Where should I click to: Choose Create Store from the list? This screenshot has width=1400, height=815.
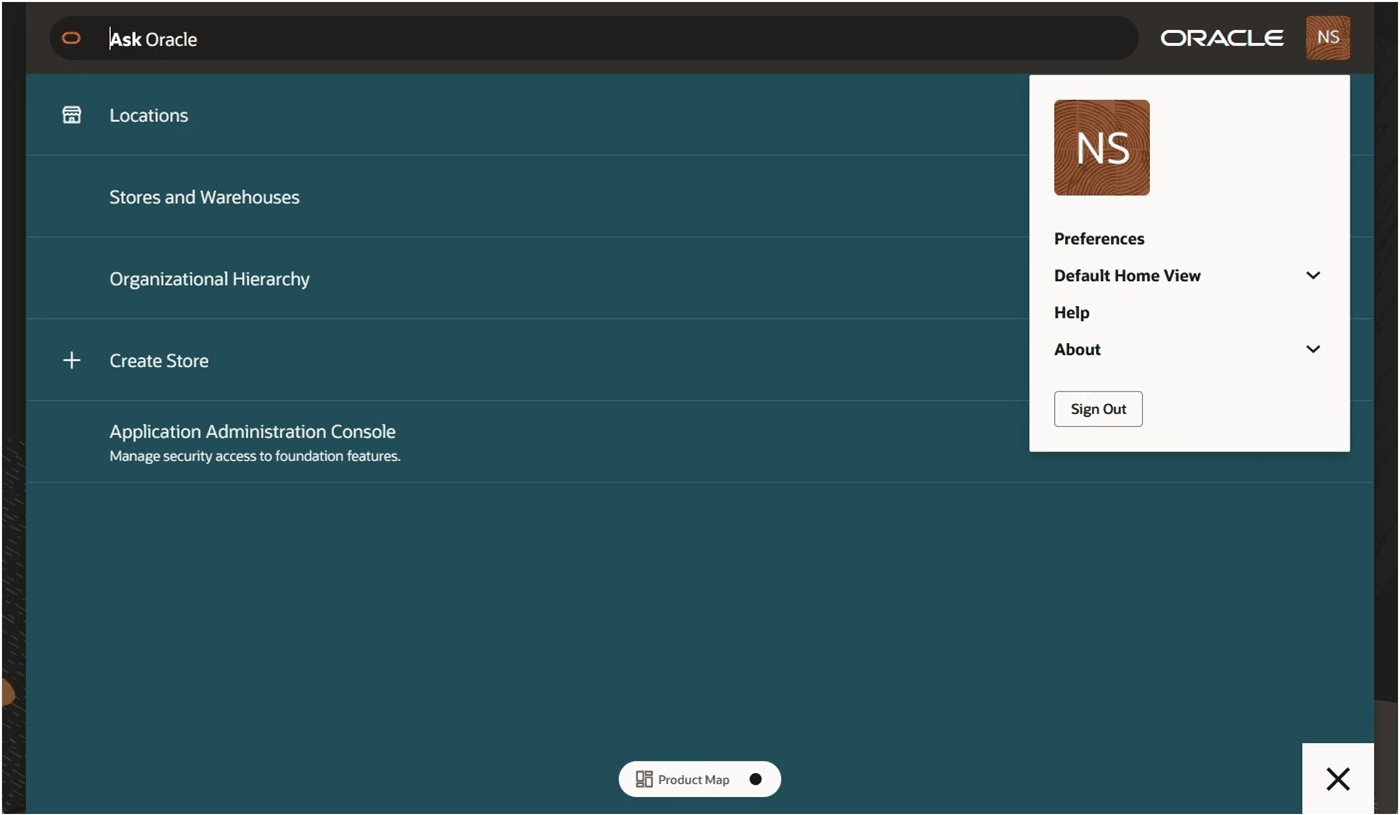coord(159,360)
